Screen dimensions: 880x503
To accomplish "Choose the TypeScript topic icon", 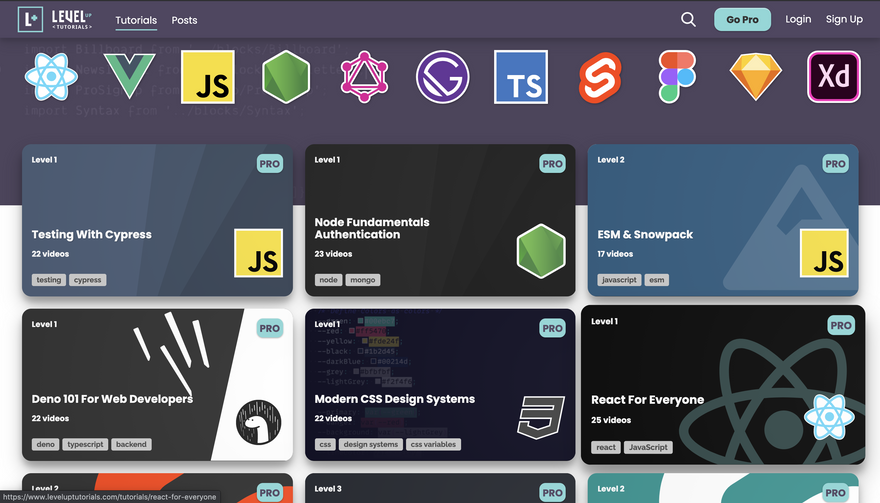I will click(x=521, y=77).
